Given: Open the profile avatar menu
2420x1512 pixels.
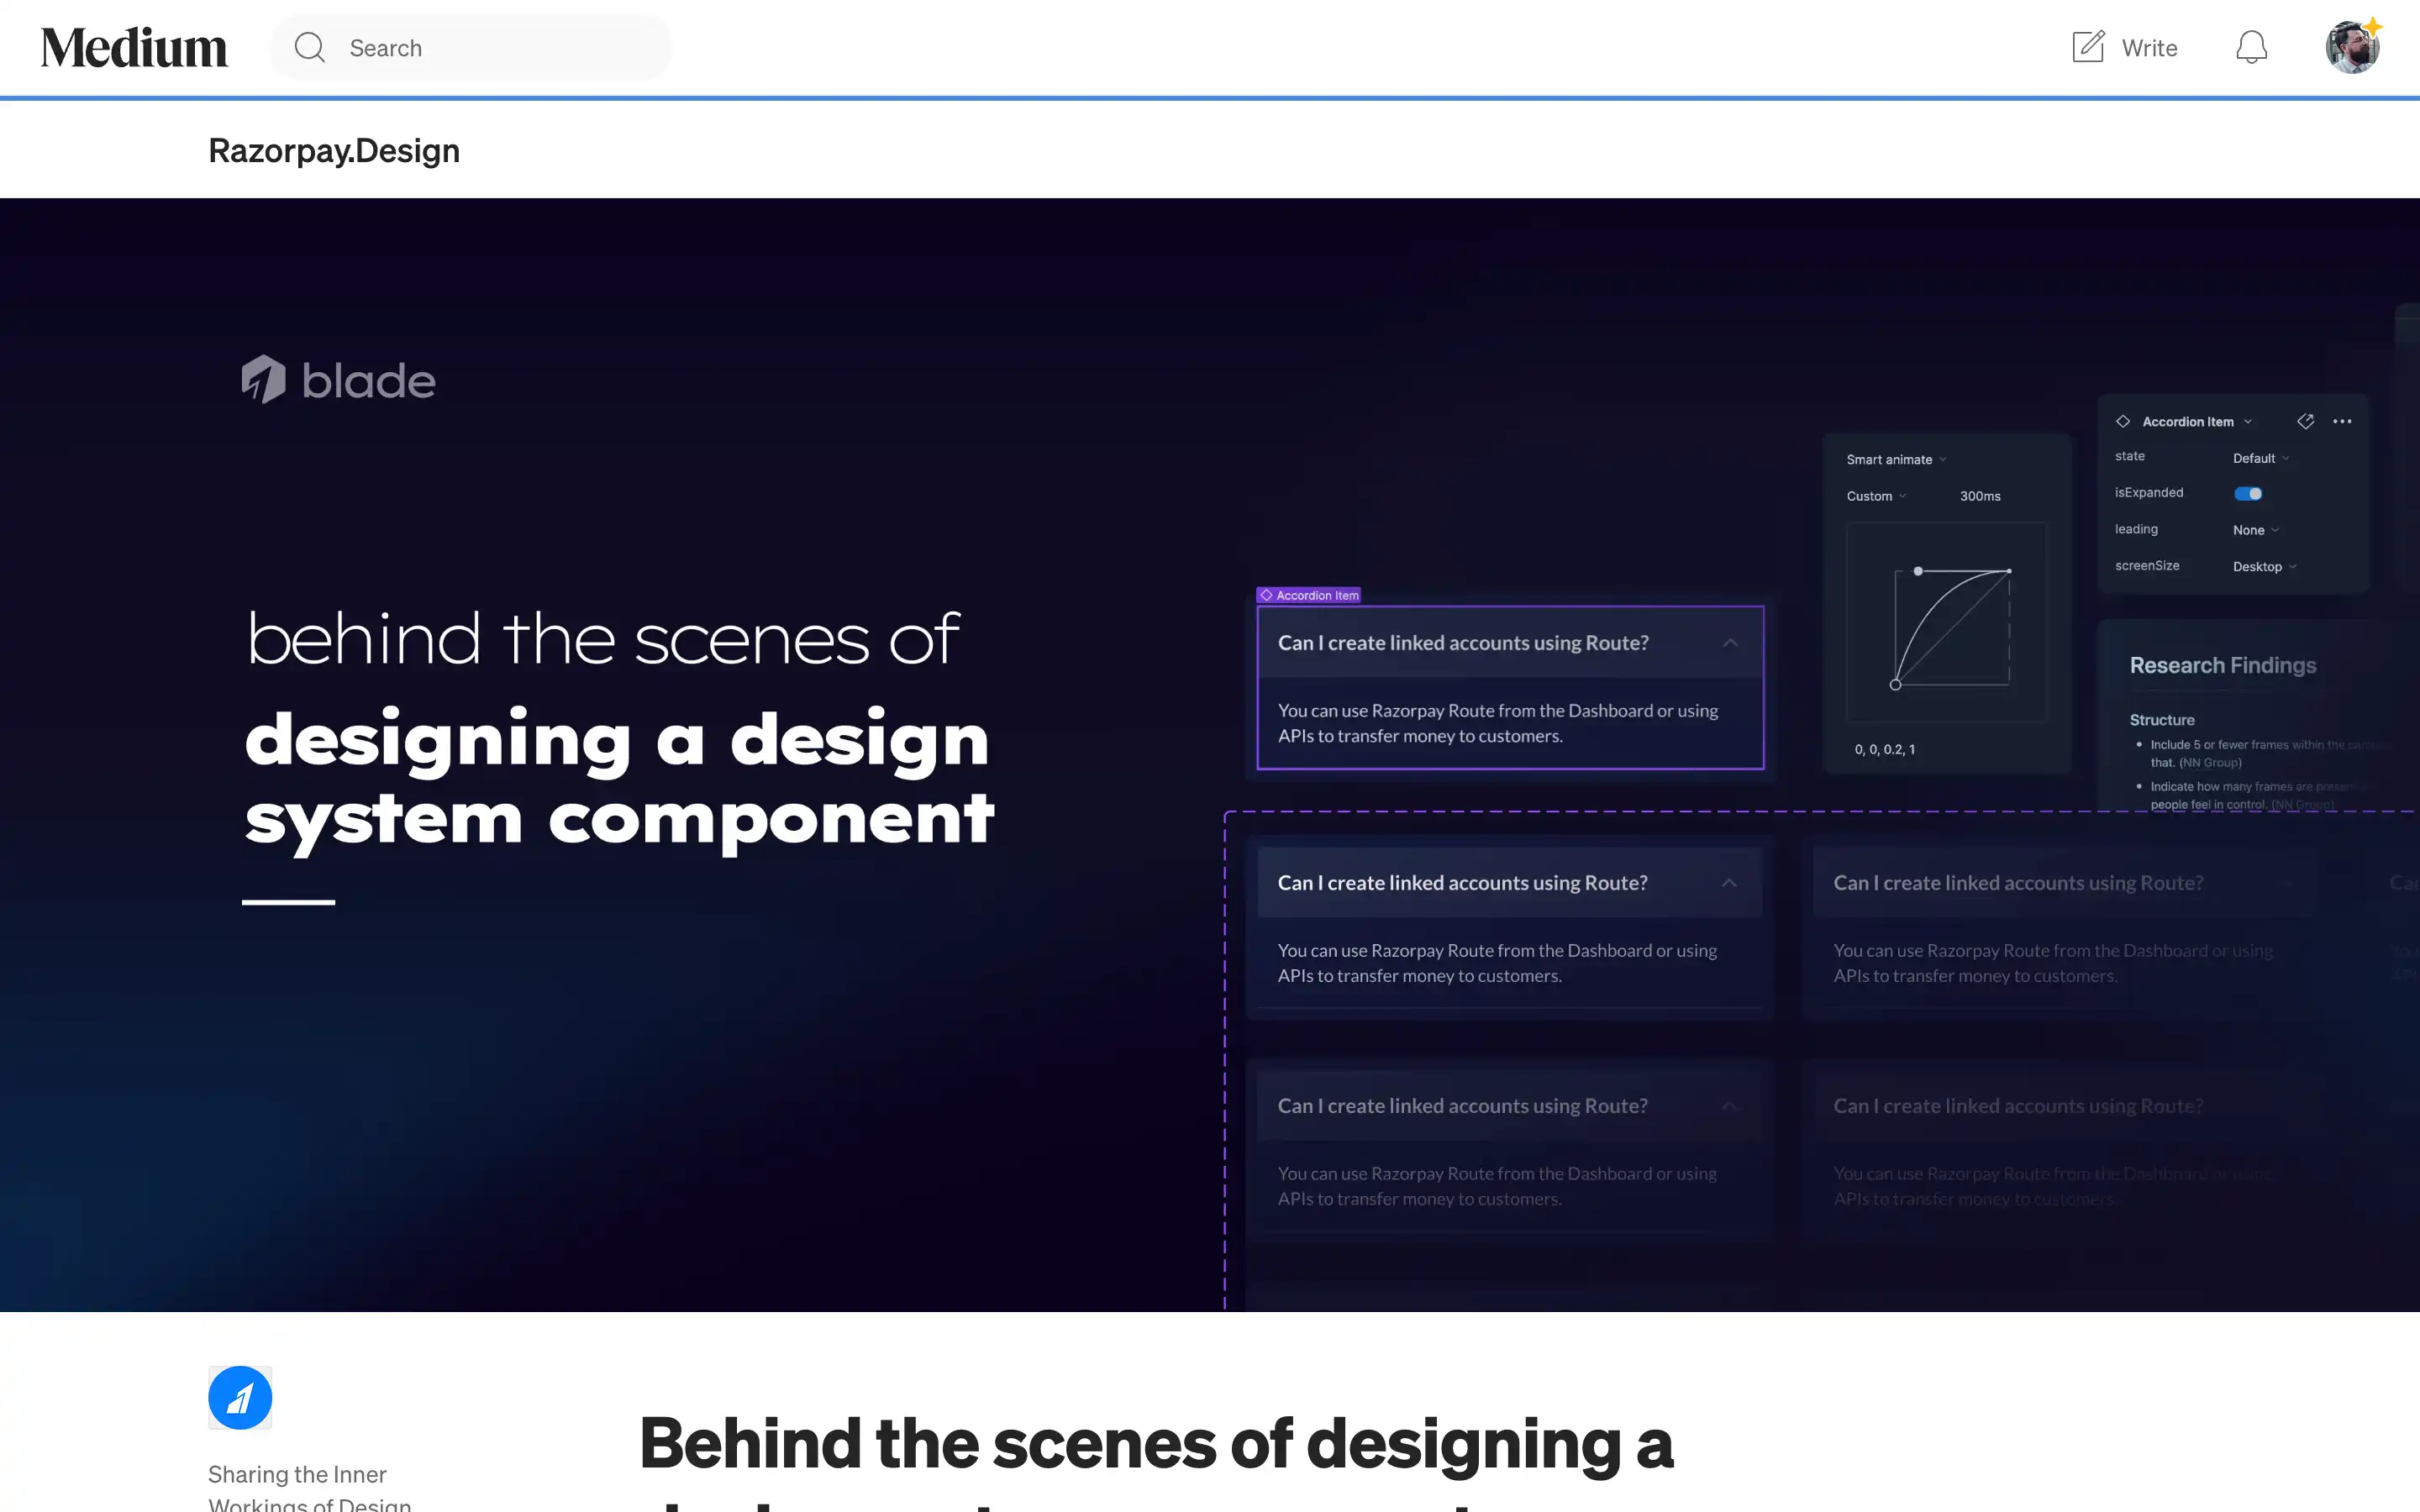Looking at the screenshot, I should 2352,48.
